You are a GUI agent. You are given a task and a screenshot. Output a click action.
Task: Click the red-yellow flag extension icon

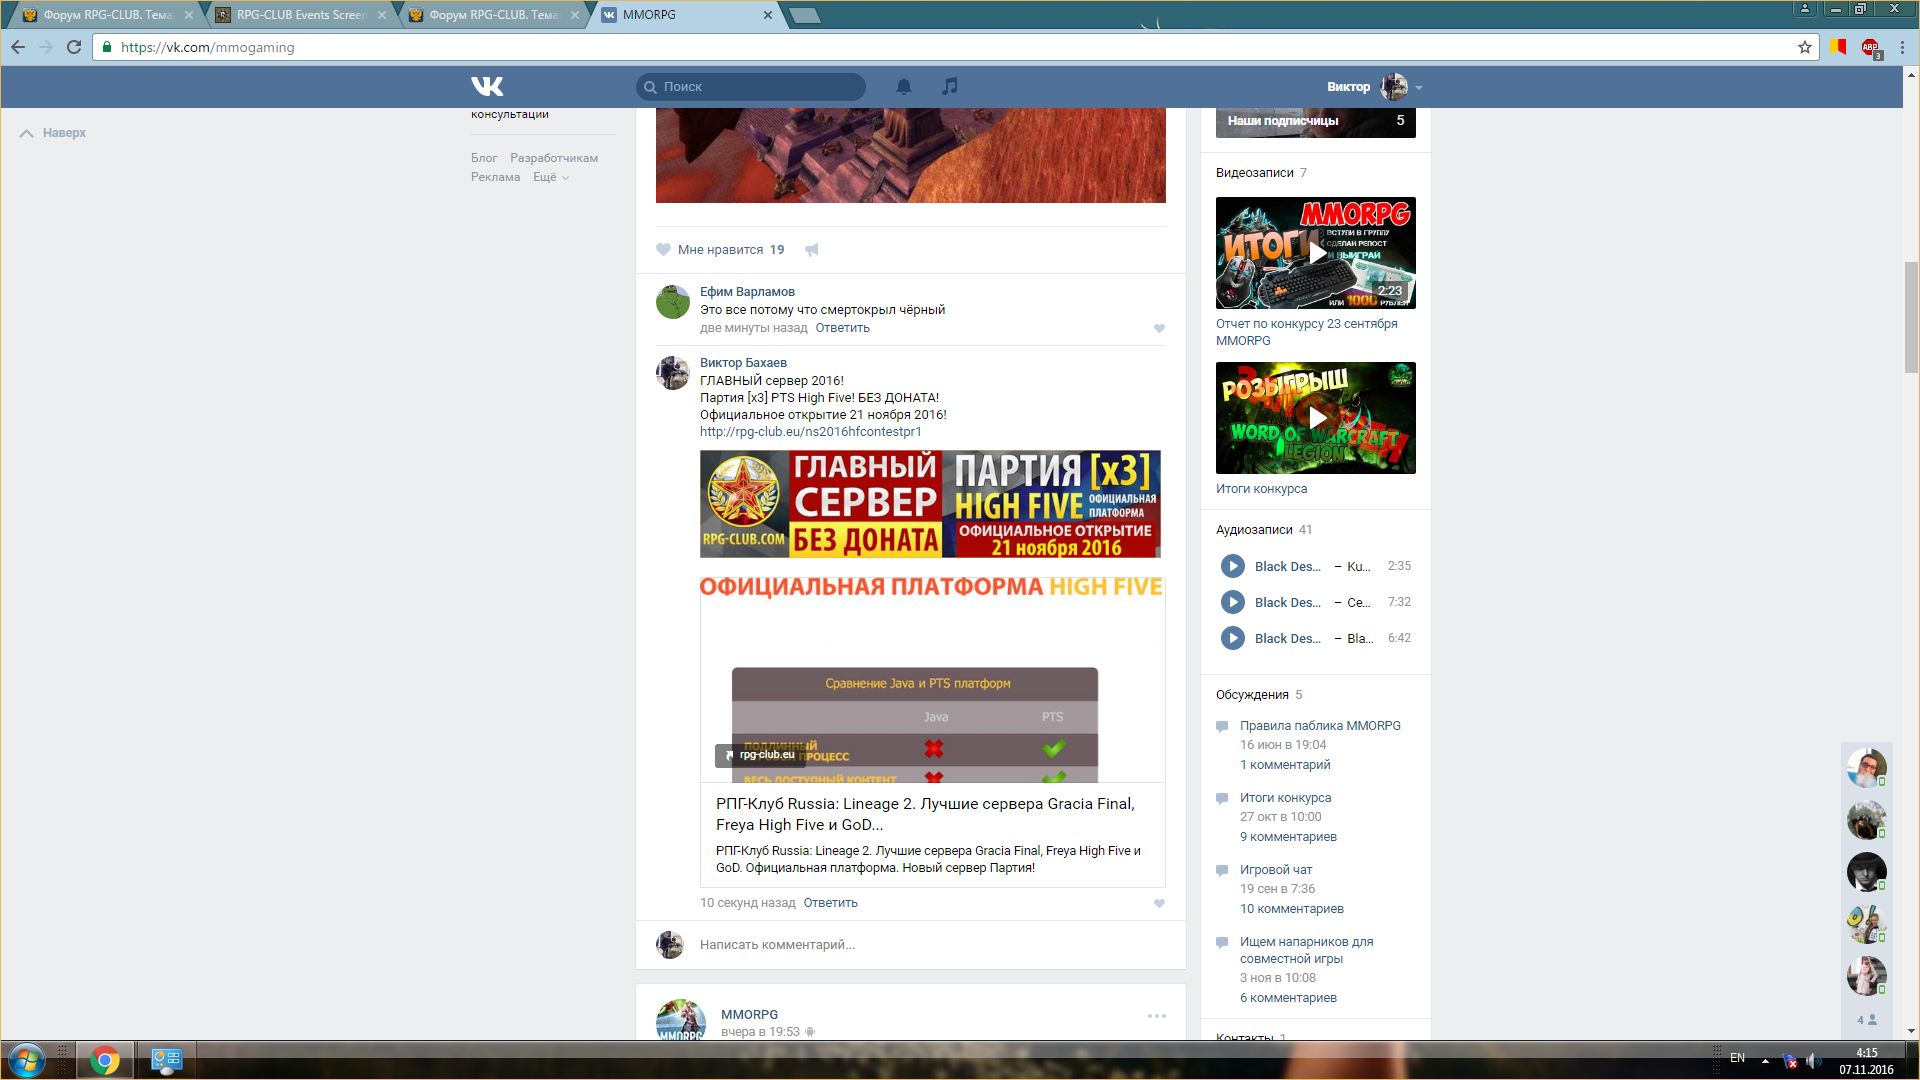(1838, 47)
